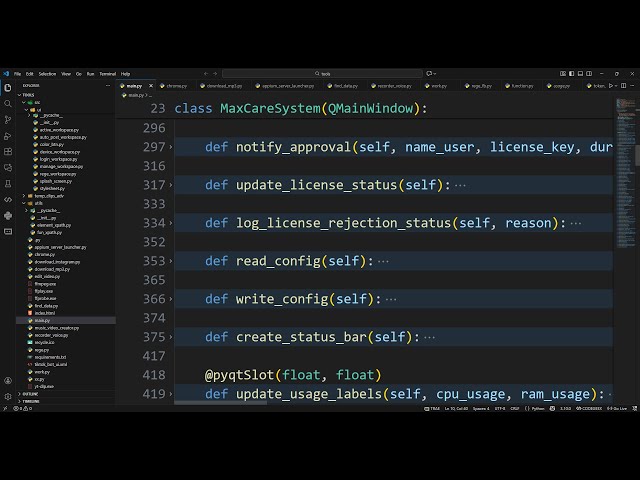640x480 pixels.
Task: Click the horizontal scrollbar beneath the code
Action: [220, 403]
